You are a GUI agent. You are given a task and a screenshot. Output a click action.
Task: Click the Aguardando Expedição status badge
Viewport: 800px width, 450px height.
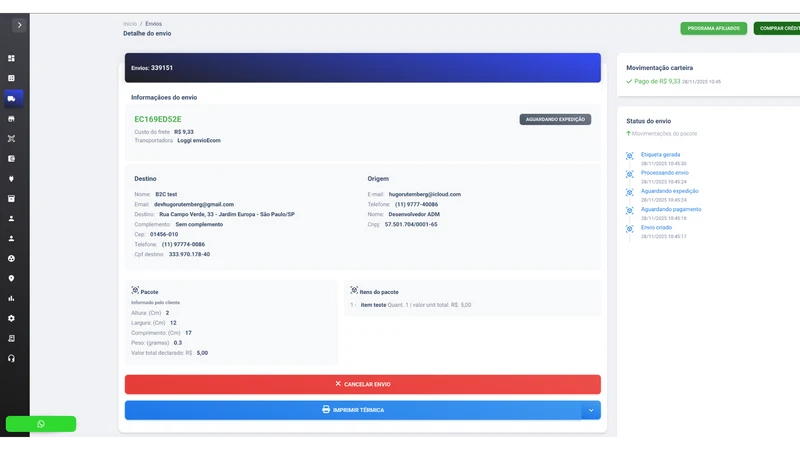pyautogui.click(x=555, y=119)
